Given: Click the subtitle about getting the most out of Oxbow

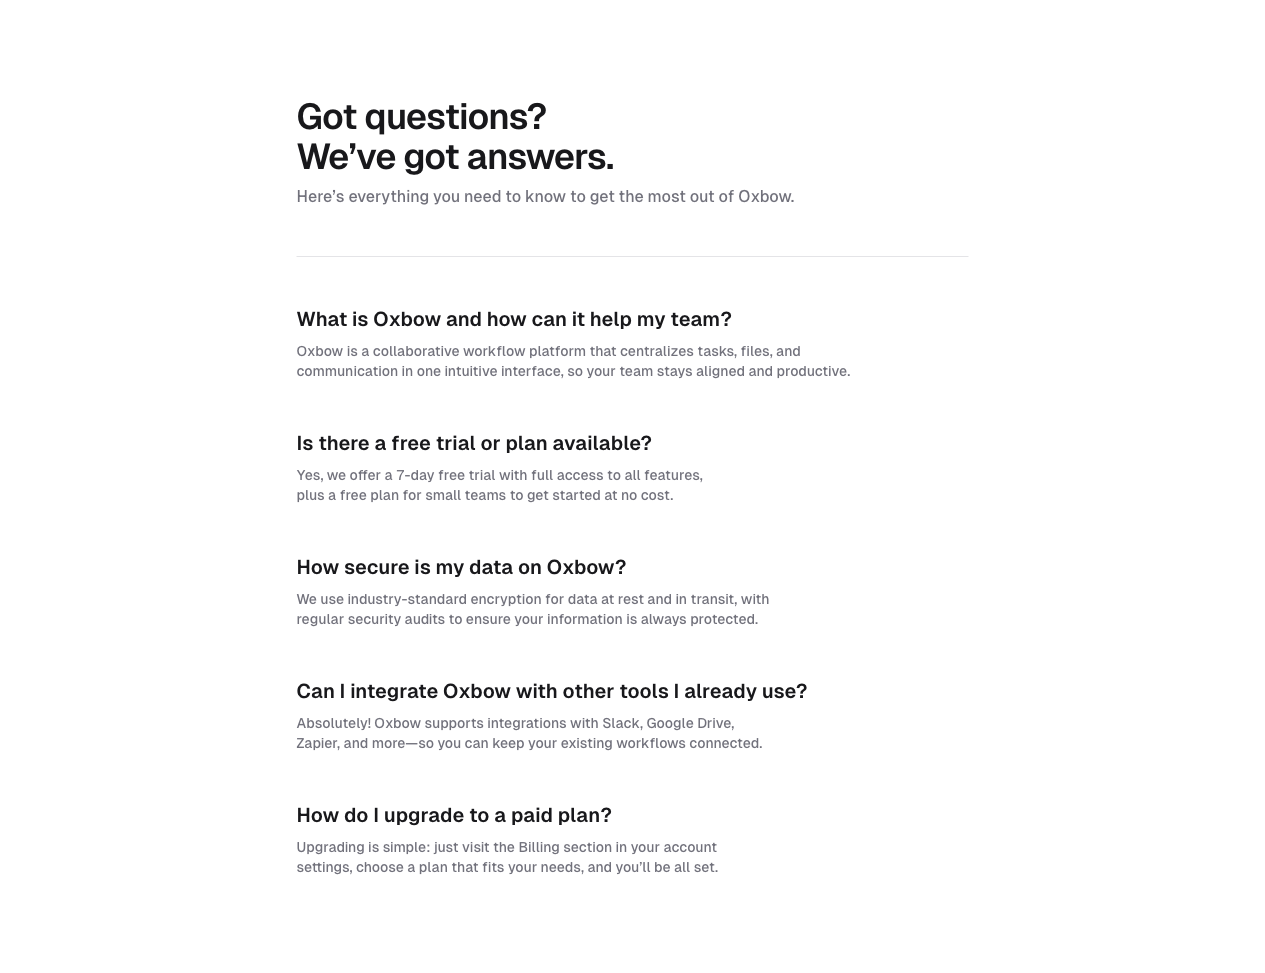Looking at the screenshot, I should 545,197.
